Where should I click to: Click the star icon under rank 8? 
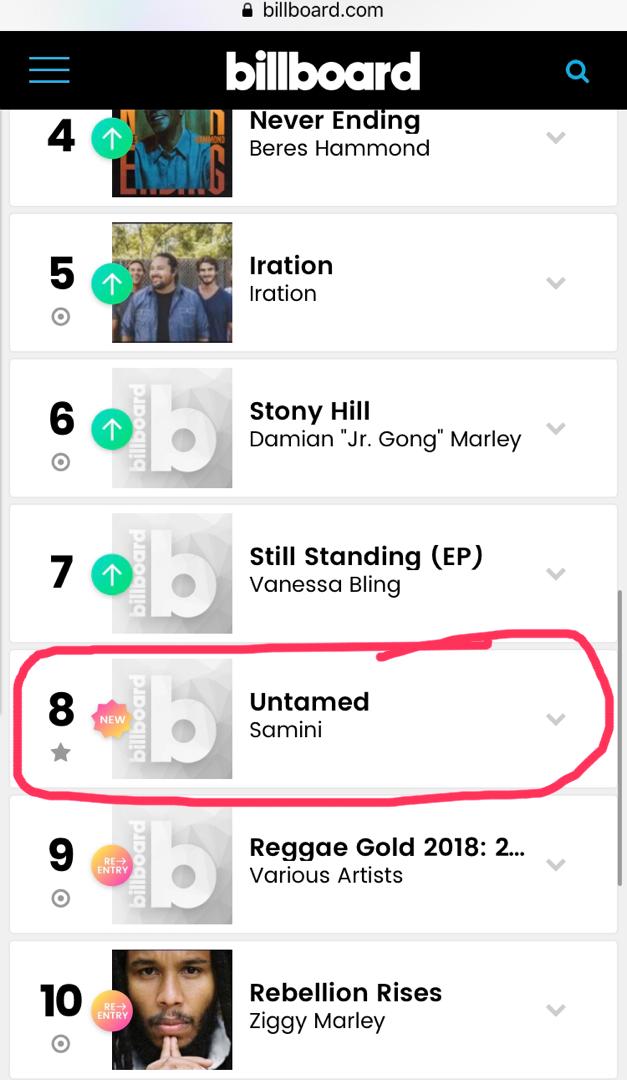(61, 753)
